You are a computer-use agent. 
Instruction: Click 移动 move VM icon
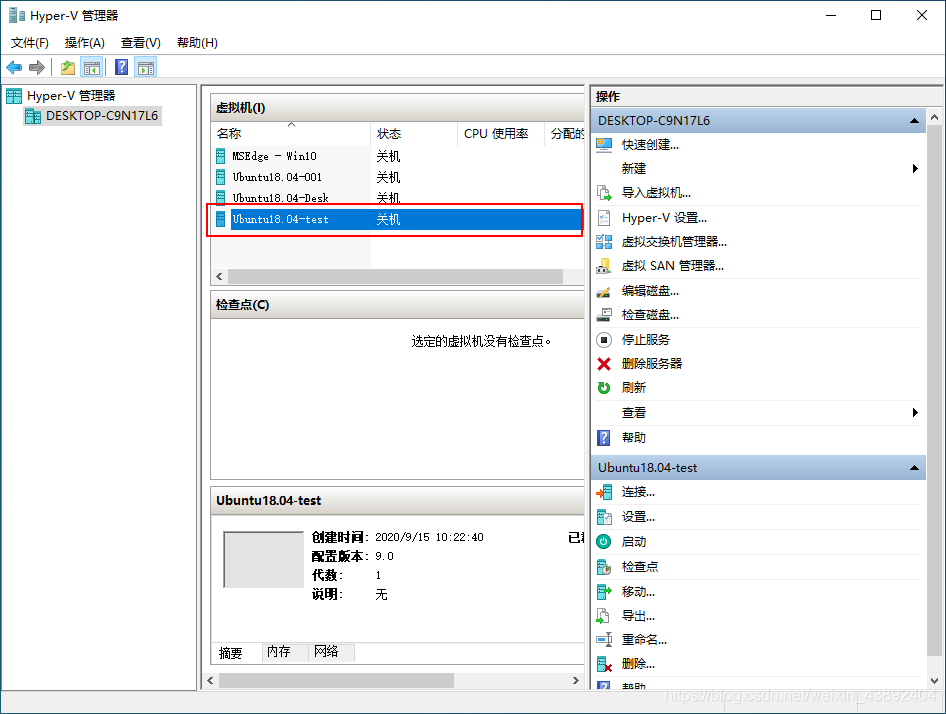click(604, 592)
